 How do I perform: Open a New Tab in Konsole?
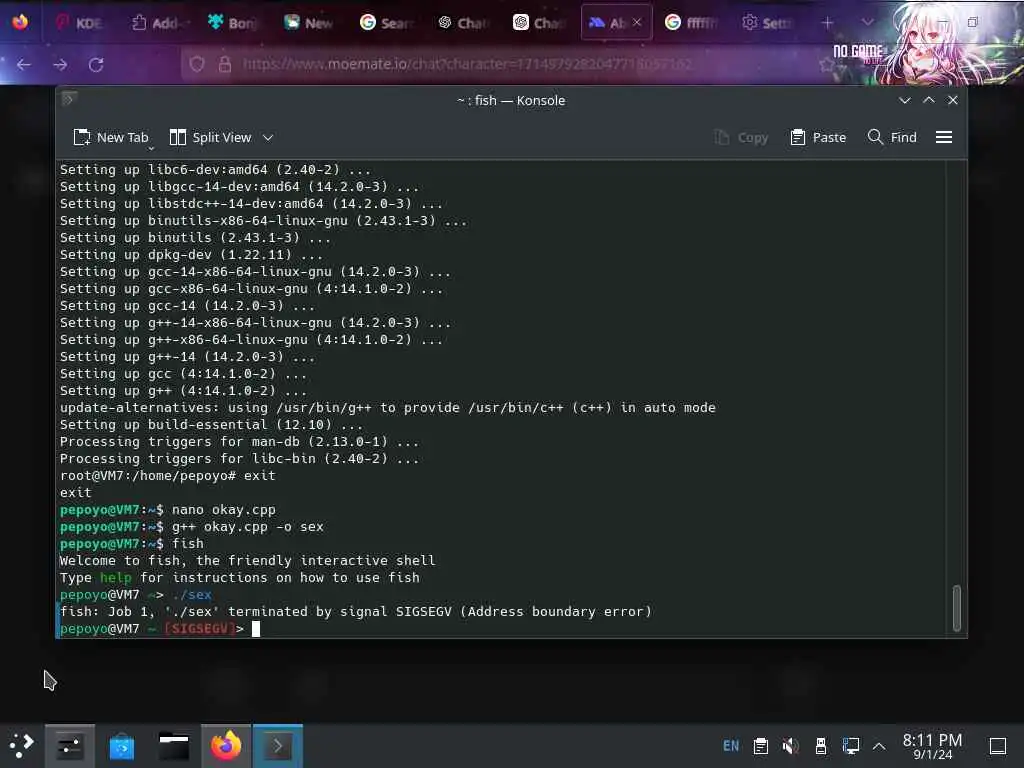[x=111, y=137]
